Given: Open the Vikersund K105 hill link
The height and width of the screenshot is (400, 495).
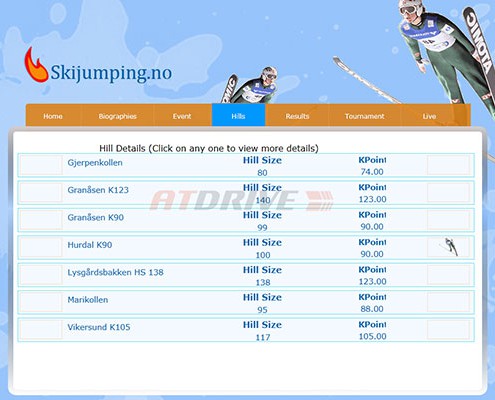Looking at the screenshot, I should pyautogui.click(x=99, y=327).
